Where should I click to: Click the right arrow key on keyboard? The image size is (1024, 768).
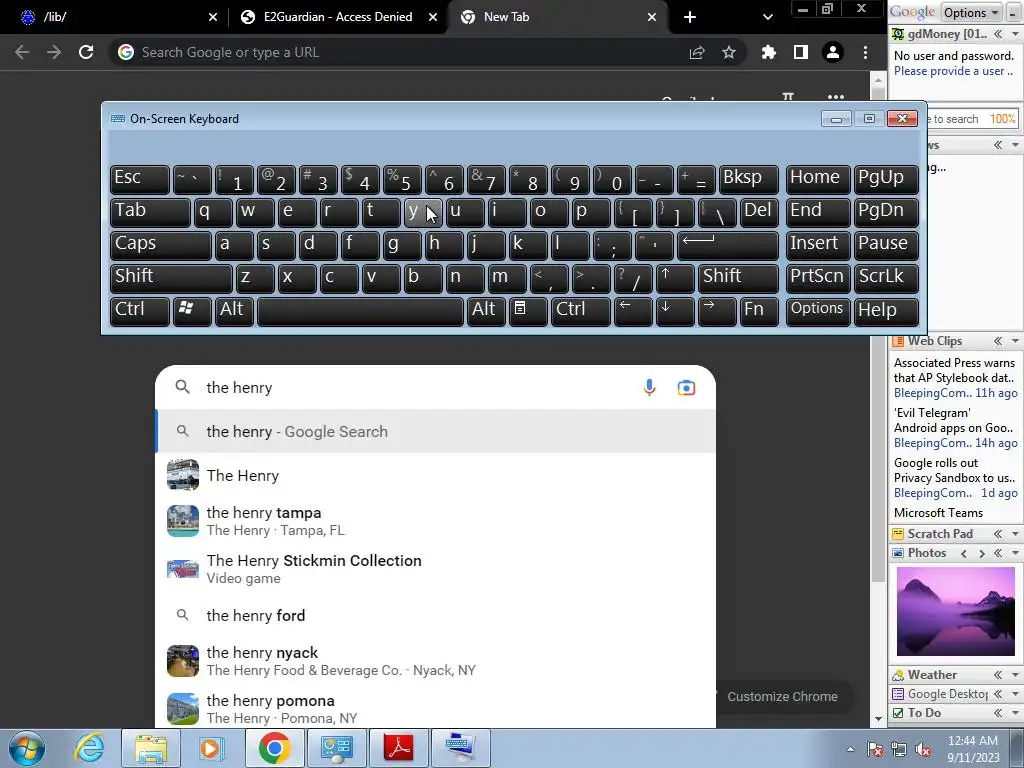[x=716, y=312]
